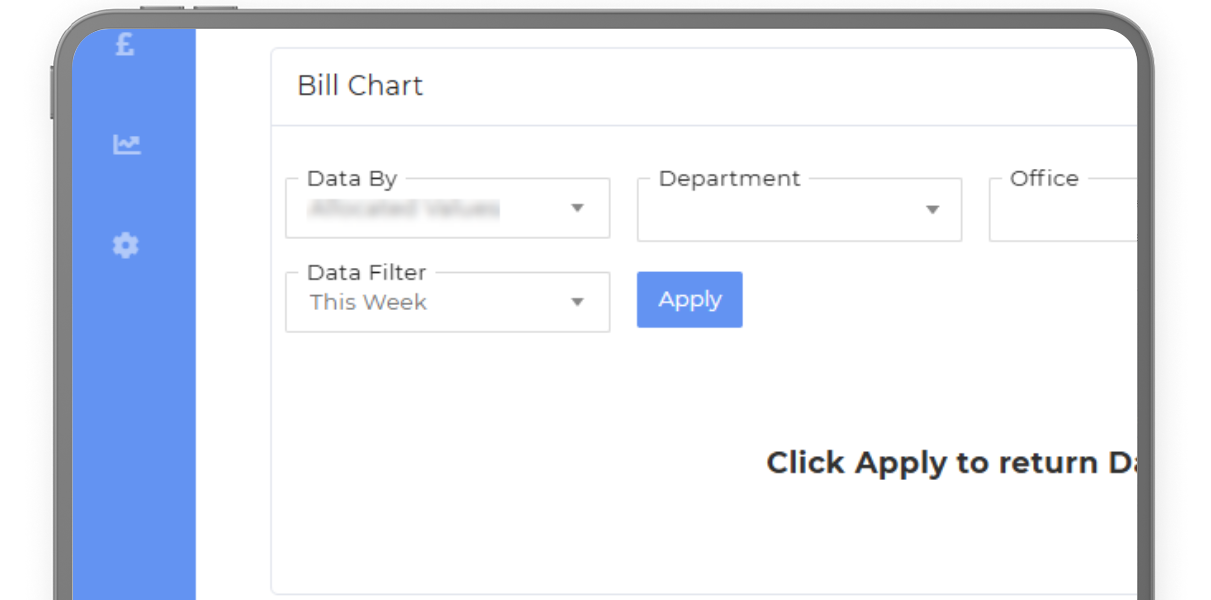Click the blurred Data By value

click(403, 209)
